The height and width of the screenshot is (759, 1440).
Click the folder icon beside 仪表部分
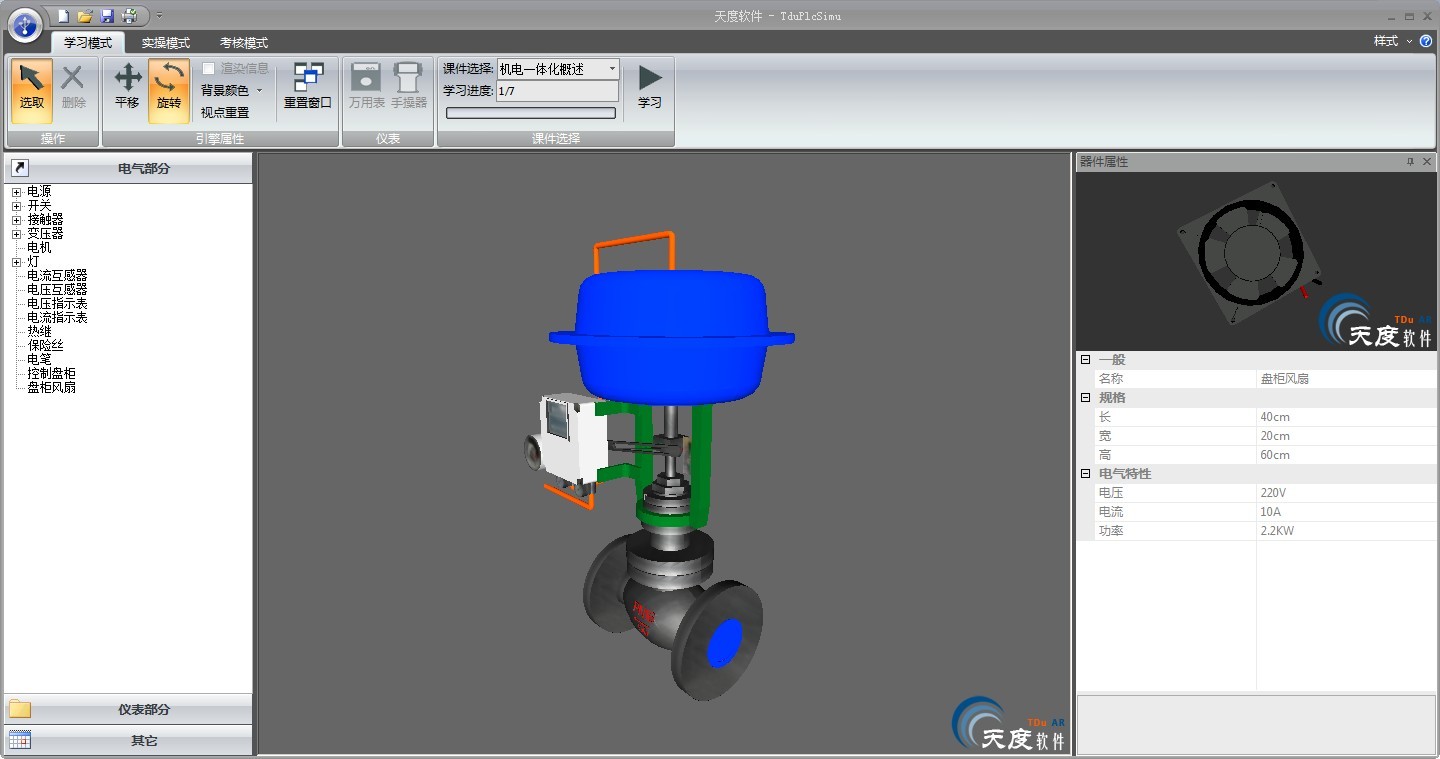(20, 709)
